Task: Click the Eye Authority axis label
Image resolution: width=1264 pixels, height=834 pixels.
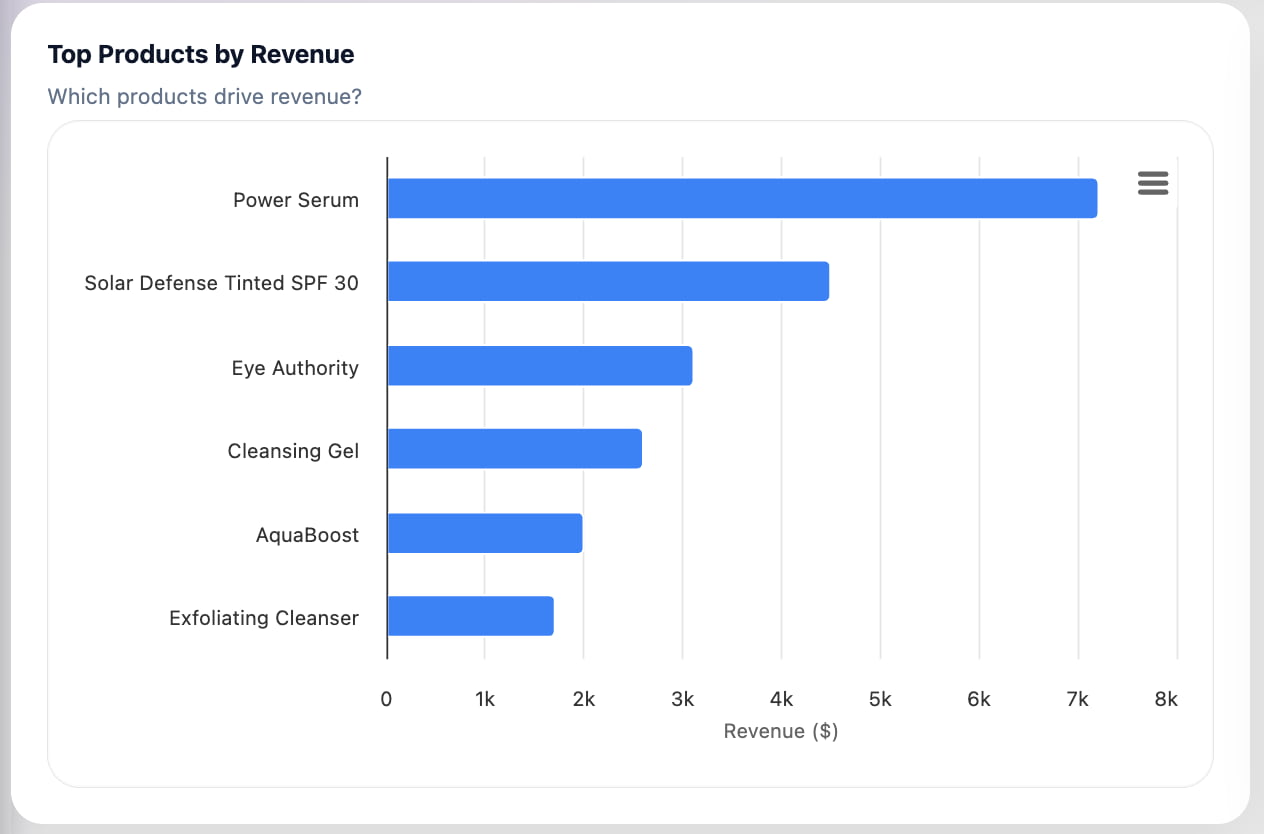Action: click(x=295, y=368)
